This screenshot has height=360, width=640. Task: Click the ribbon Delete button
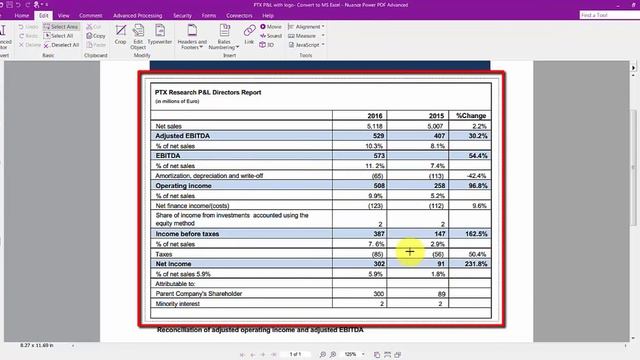click(x=29, y=45)
